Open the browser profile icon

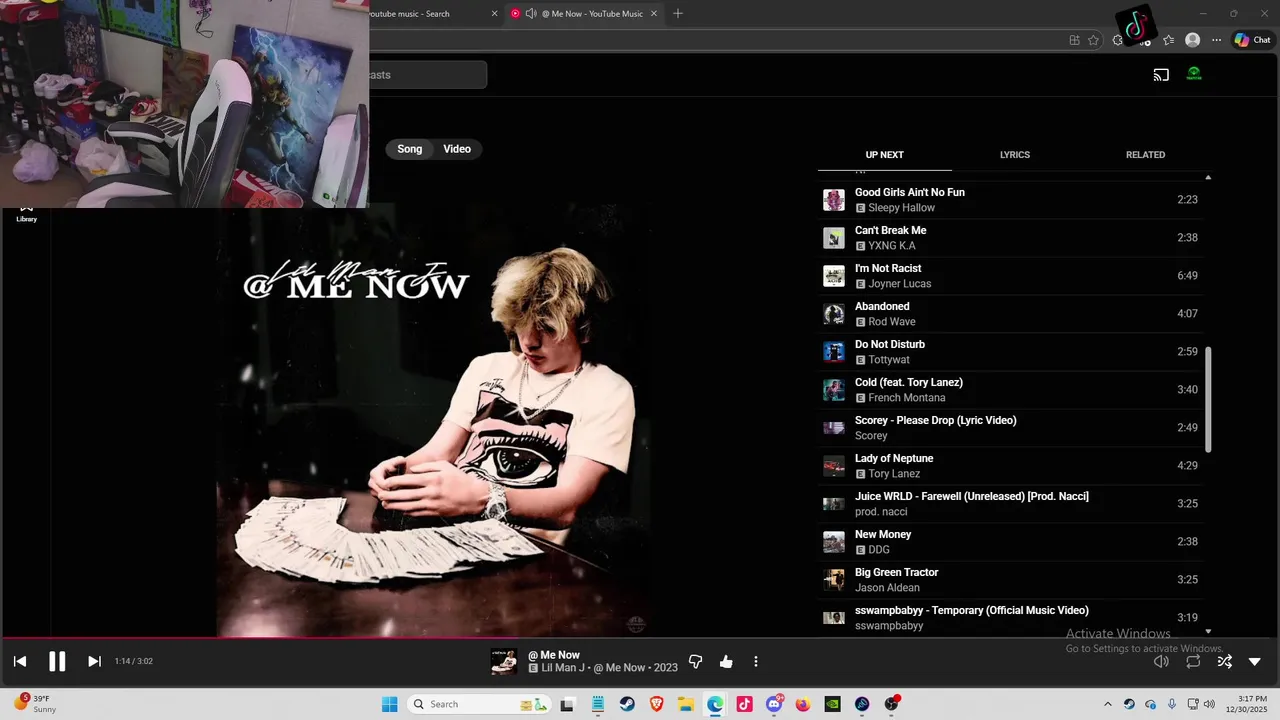pos(1192,40)
